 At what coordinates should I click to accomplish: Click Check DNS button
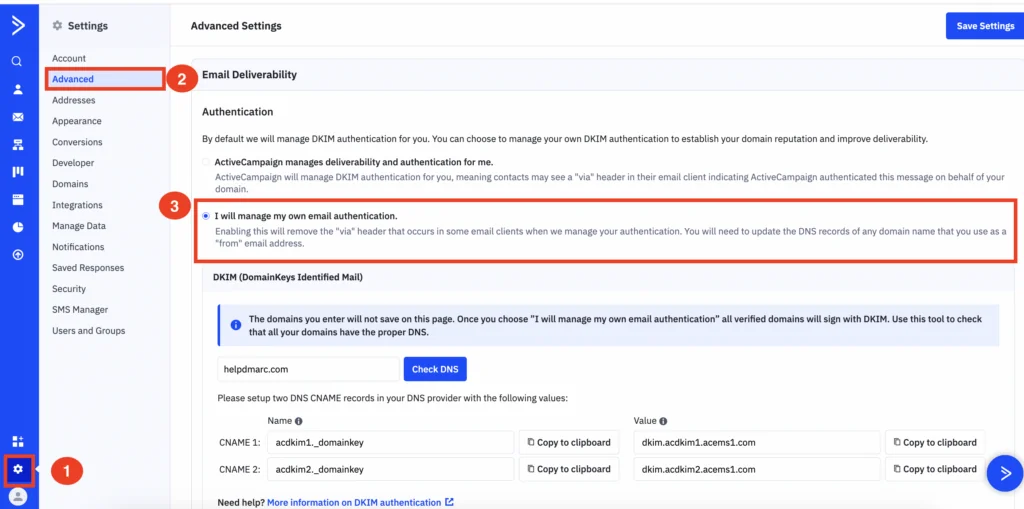coord(435,369)
